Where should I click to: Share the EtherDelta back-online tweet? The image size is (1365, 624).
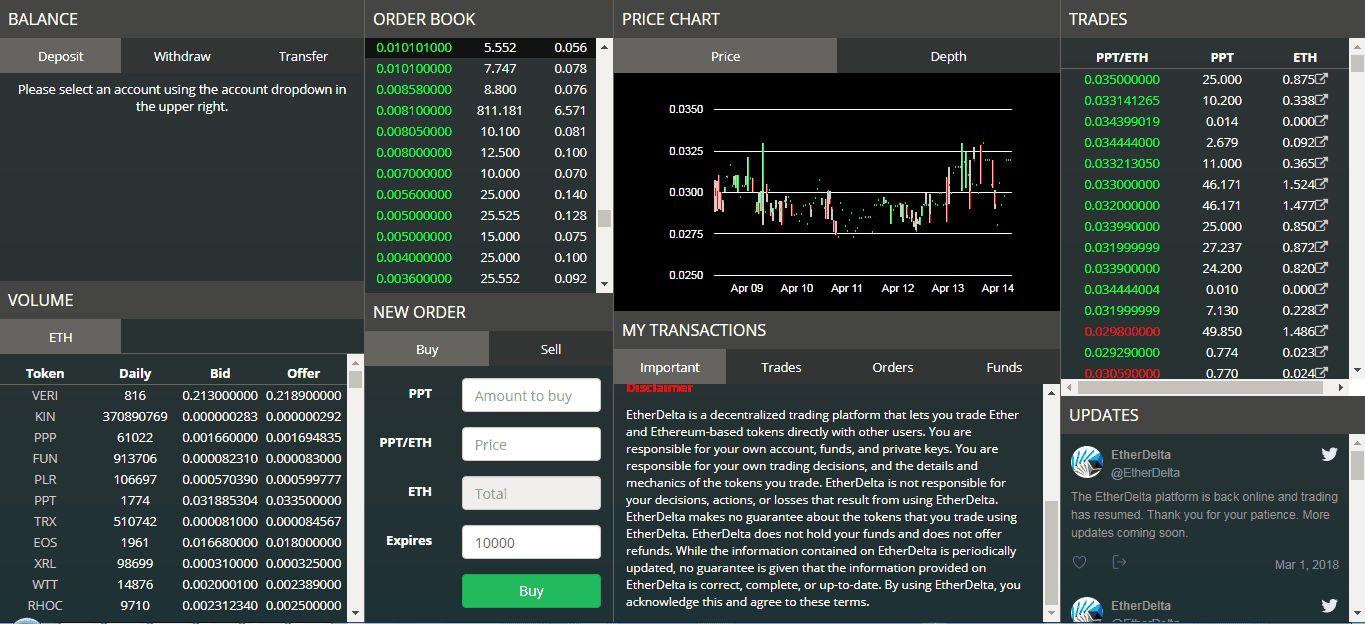coord(1119,563)
